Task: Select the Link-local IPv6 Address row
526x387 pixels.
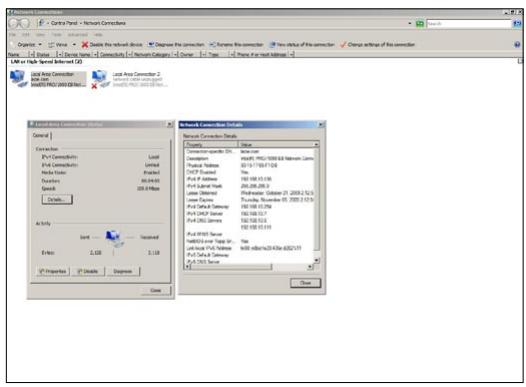Action: [249, 248]
